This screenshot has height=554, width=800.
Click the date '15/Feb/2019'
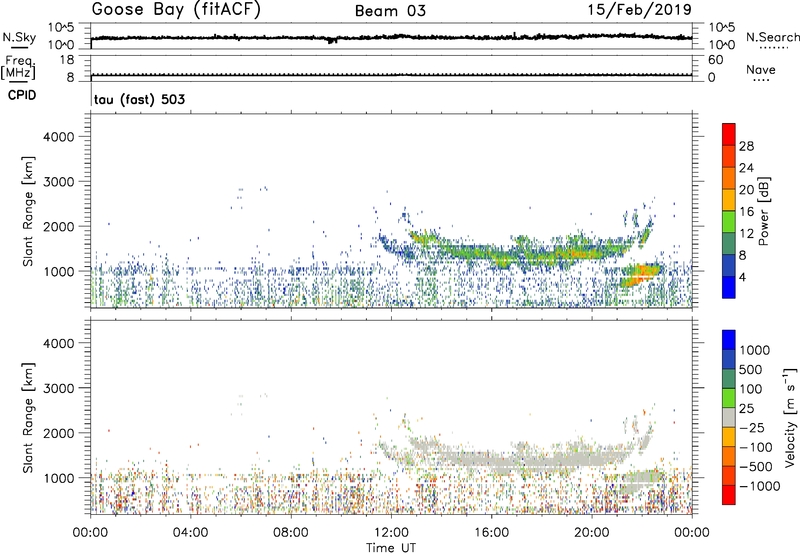(x=640, y=10)
